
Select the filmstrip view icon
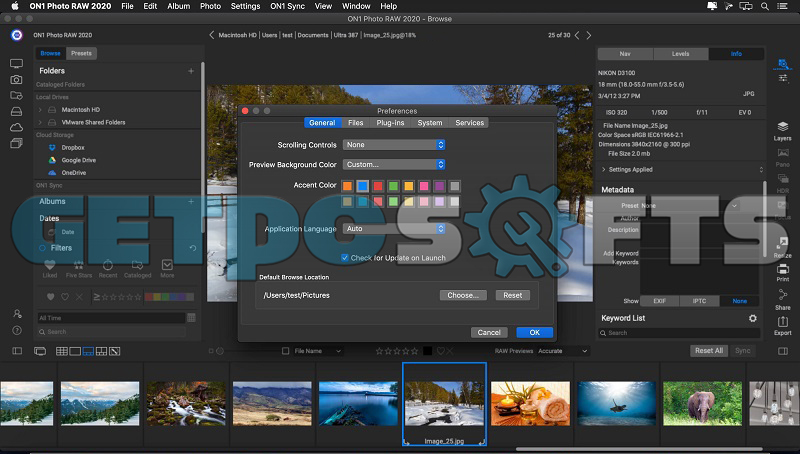pos(88,351)
